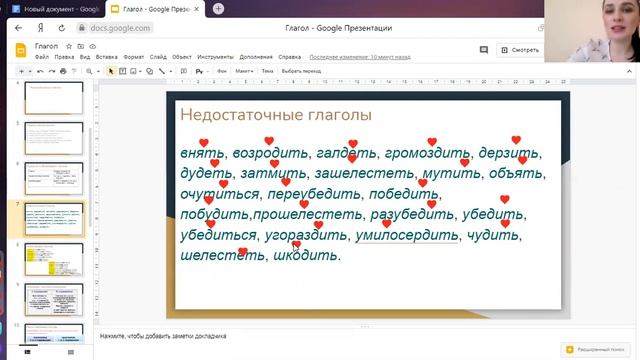Open the Yandex home button
Image resolution: width=640 pixels, height=360 pixels.
pos(40,28)
